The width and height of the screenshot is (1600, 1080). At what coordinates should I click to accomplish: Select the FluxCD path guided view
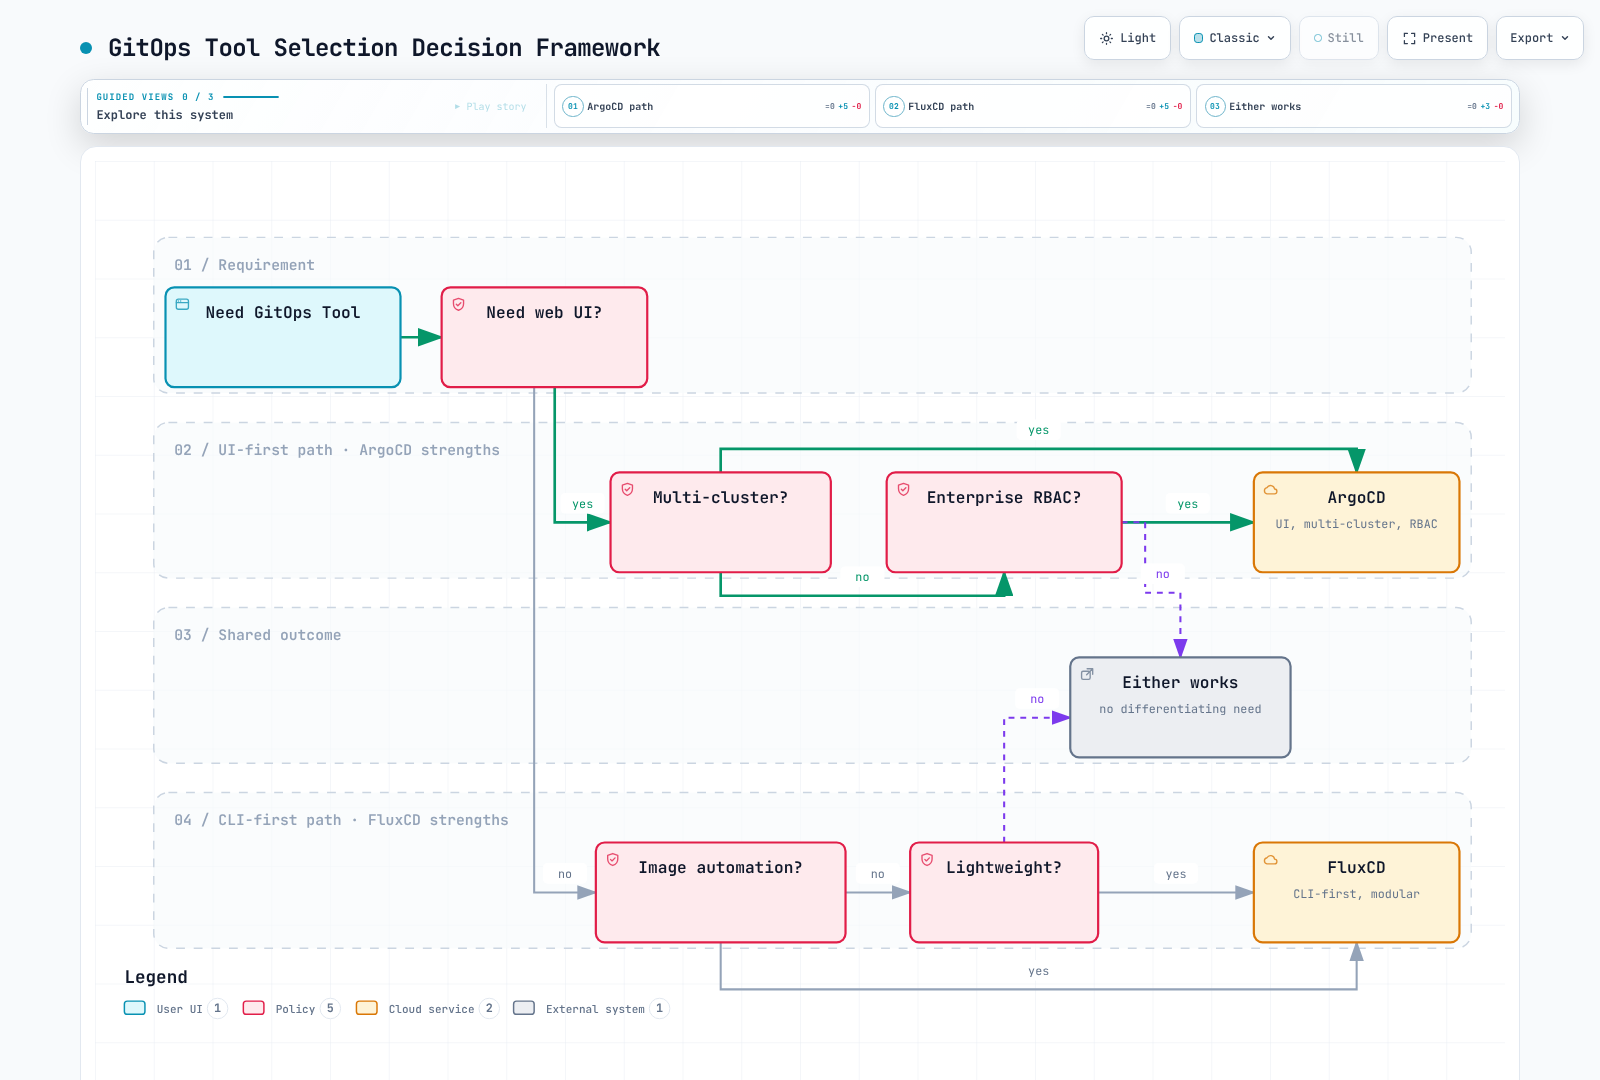coord(1033,106)
